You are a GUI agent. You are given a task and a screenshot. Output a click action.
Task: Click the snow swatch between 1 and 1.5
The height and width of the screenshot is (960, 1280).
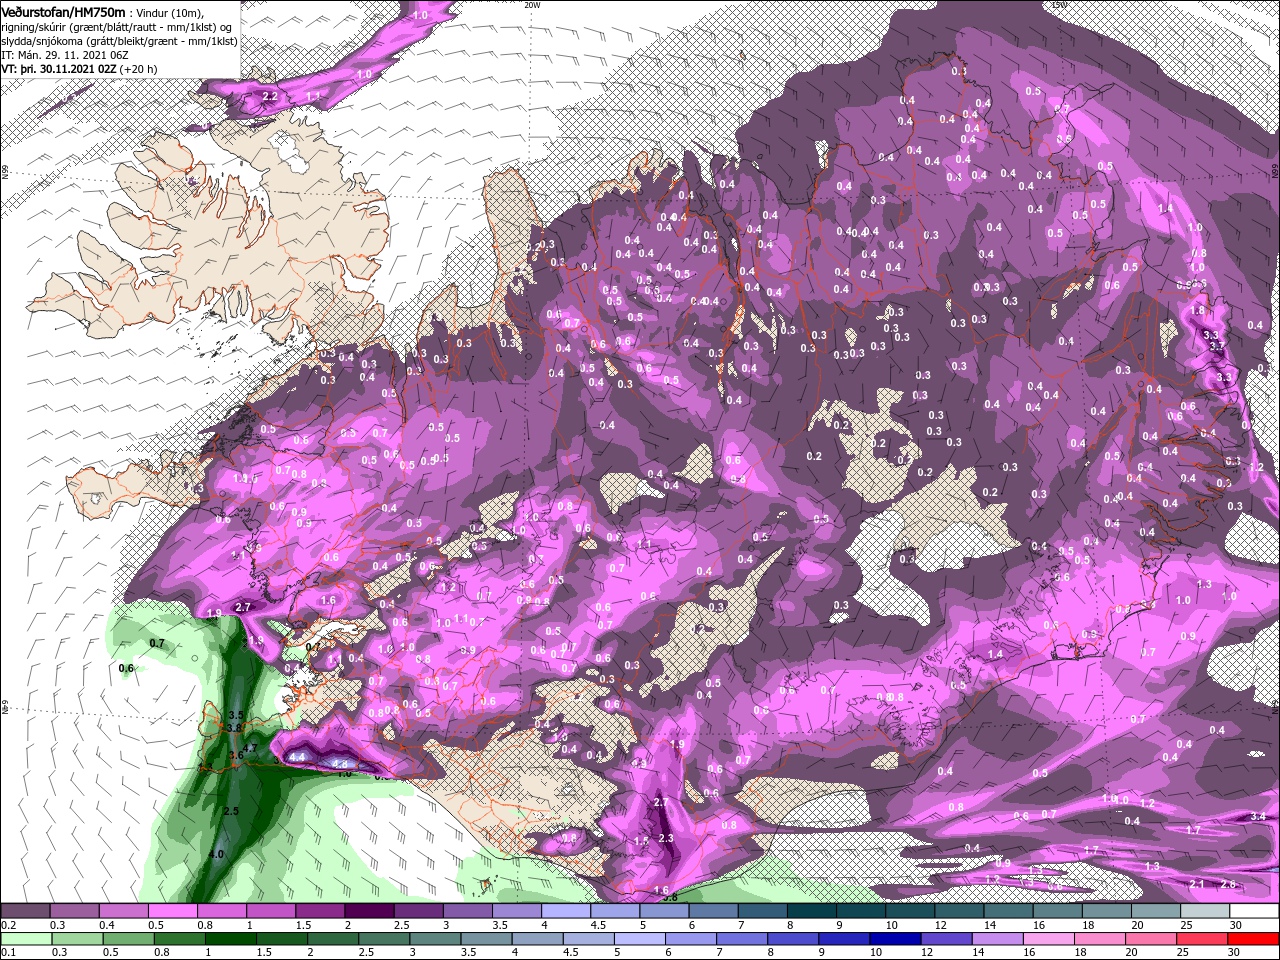click(270, 911)
